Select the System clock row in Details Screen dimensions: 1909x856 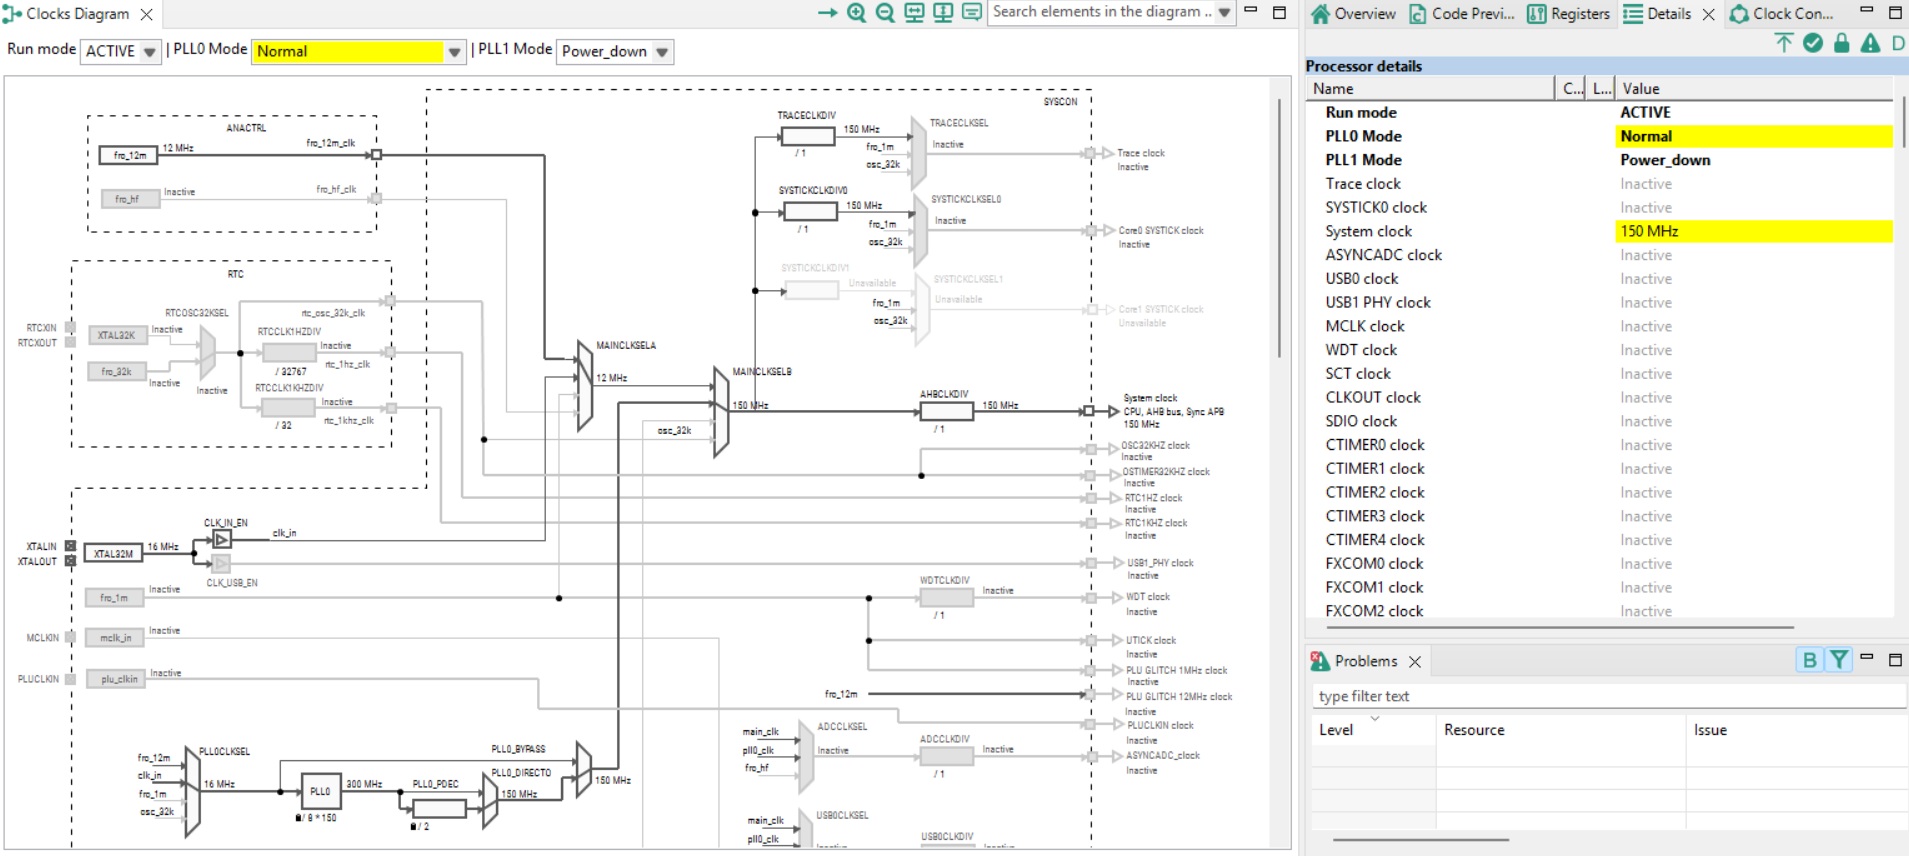1369,231
